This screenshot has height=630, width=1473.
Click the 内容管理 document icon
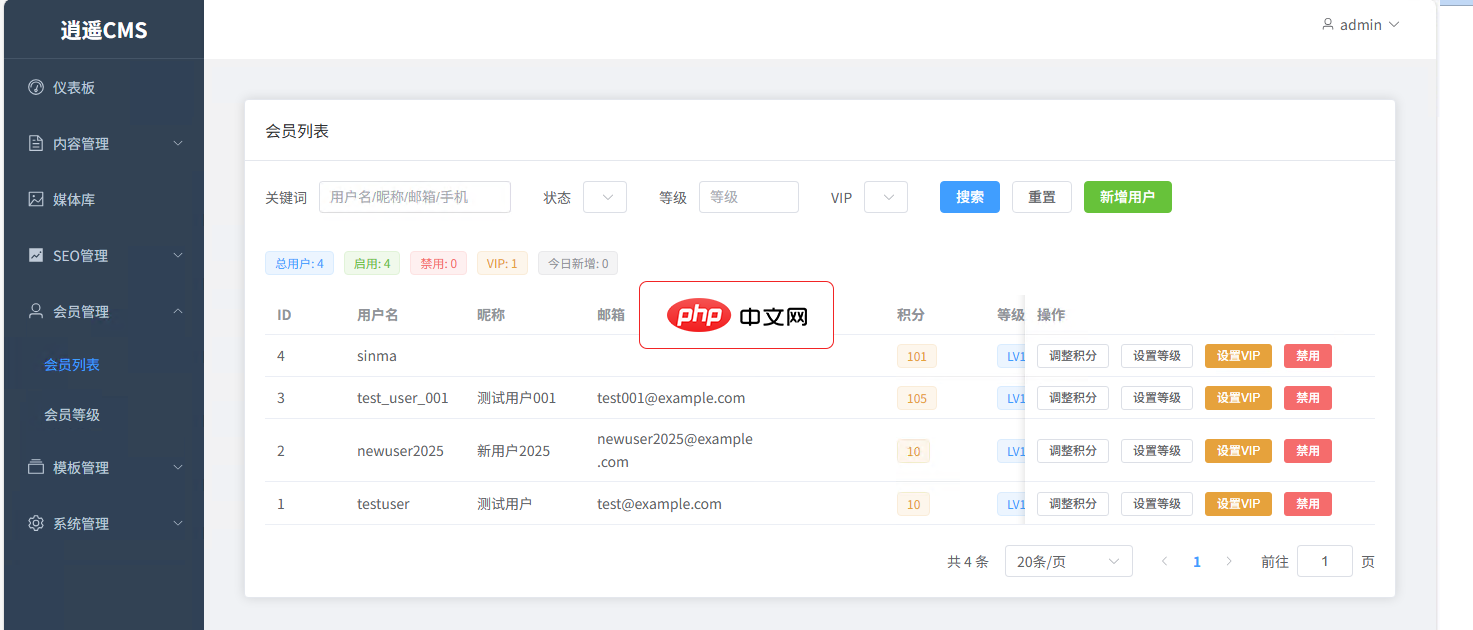click(37, 143)
